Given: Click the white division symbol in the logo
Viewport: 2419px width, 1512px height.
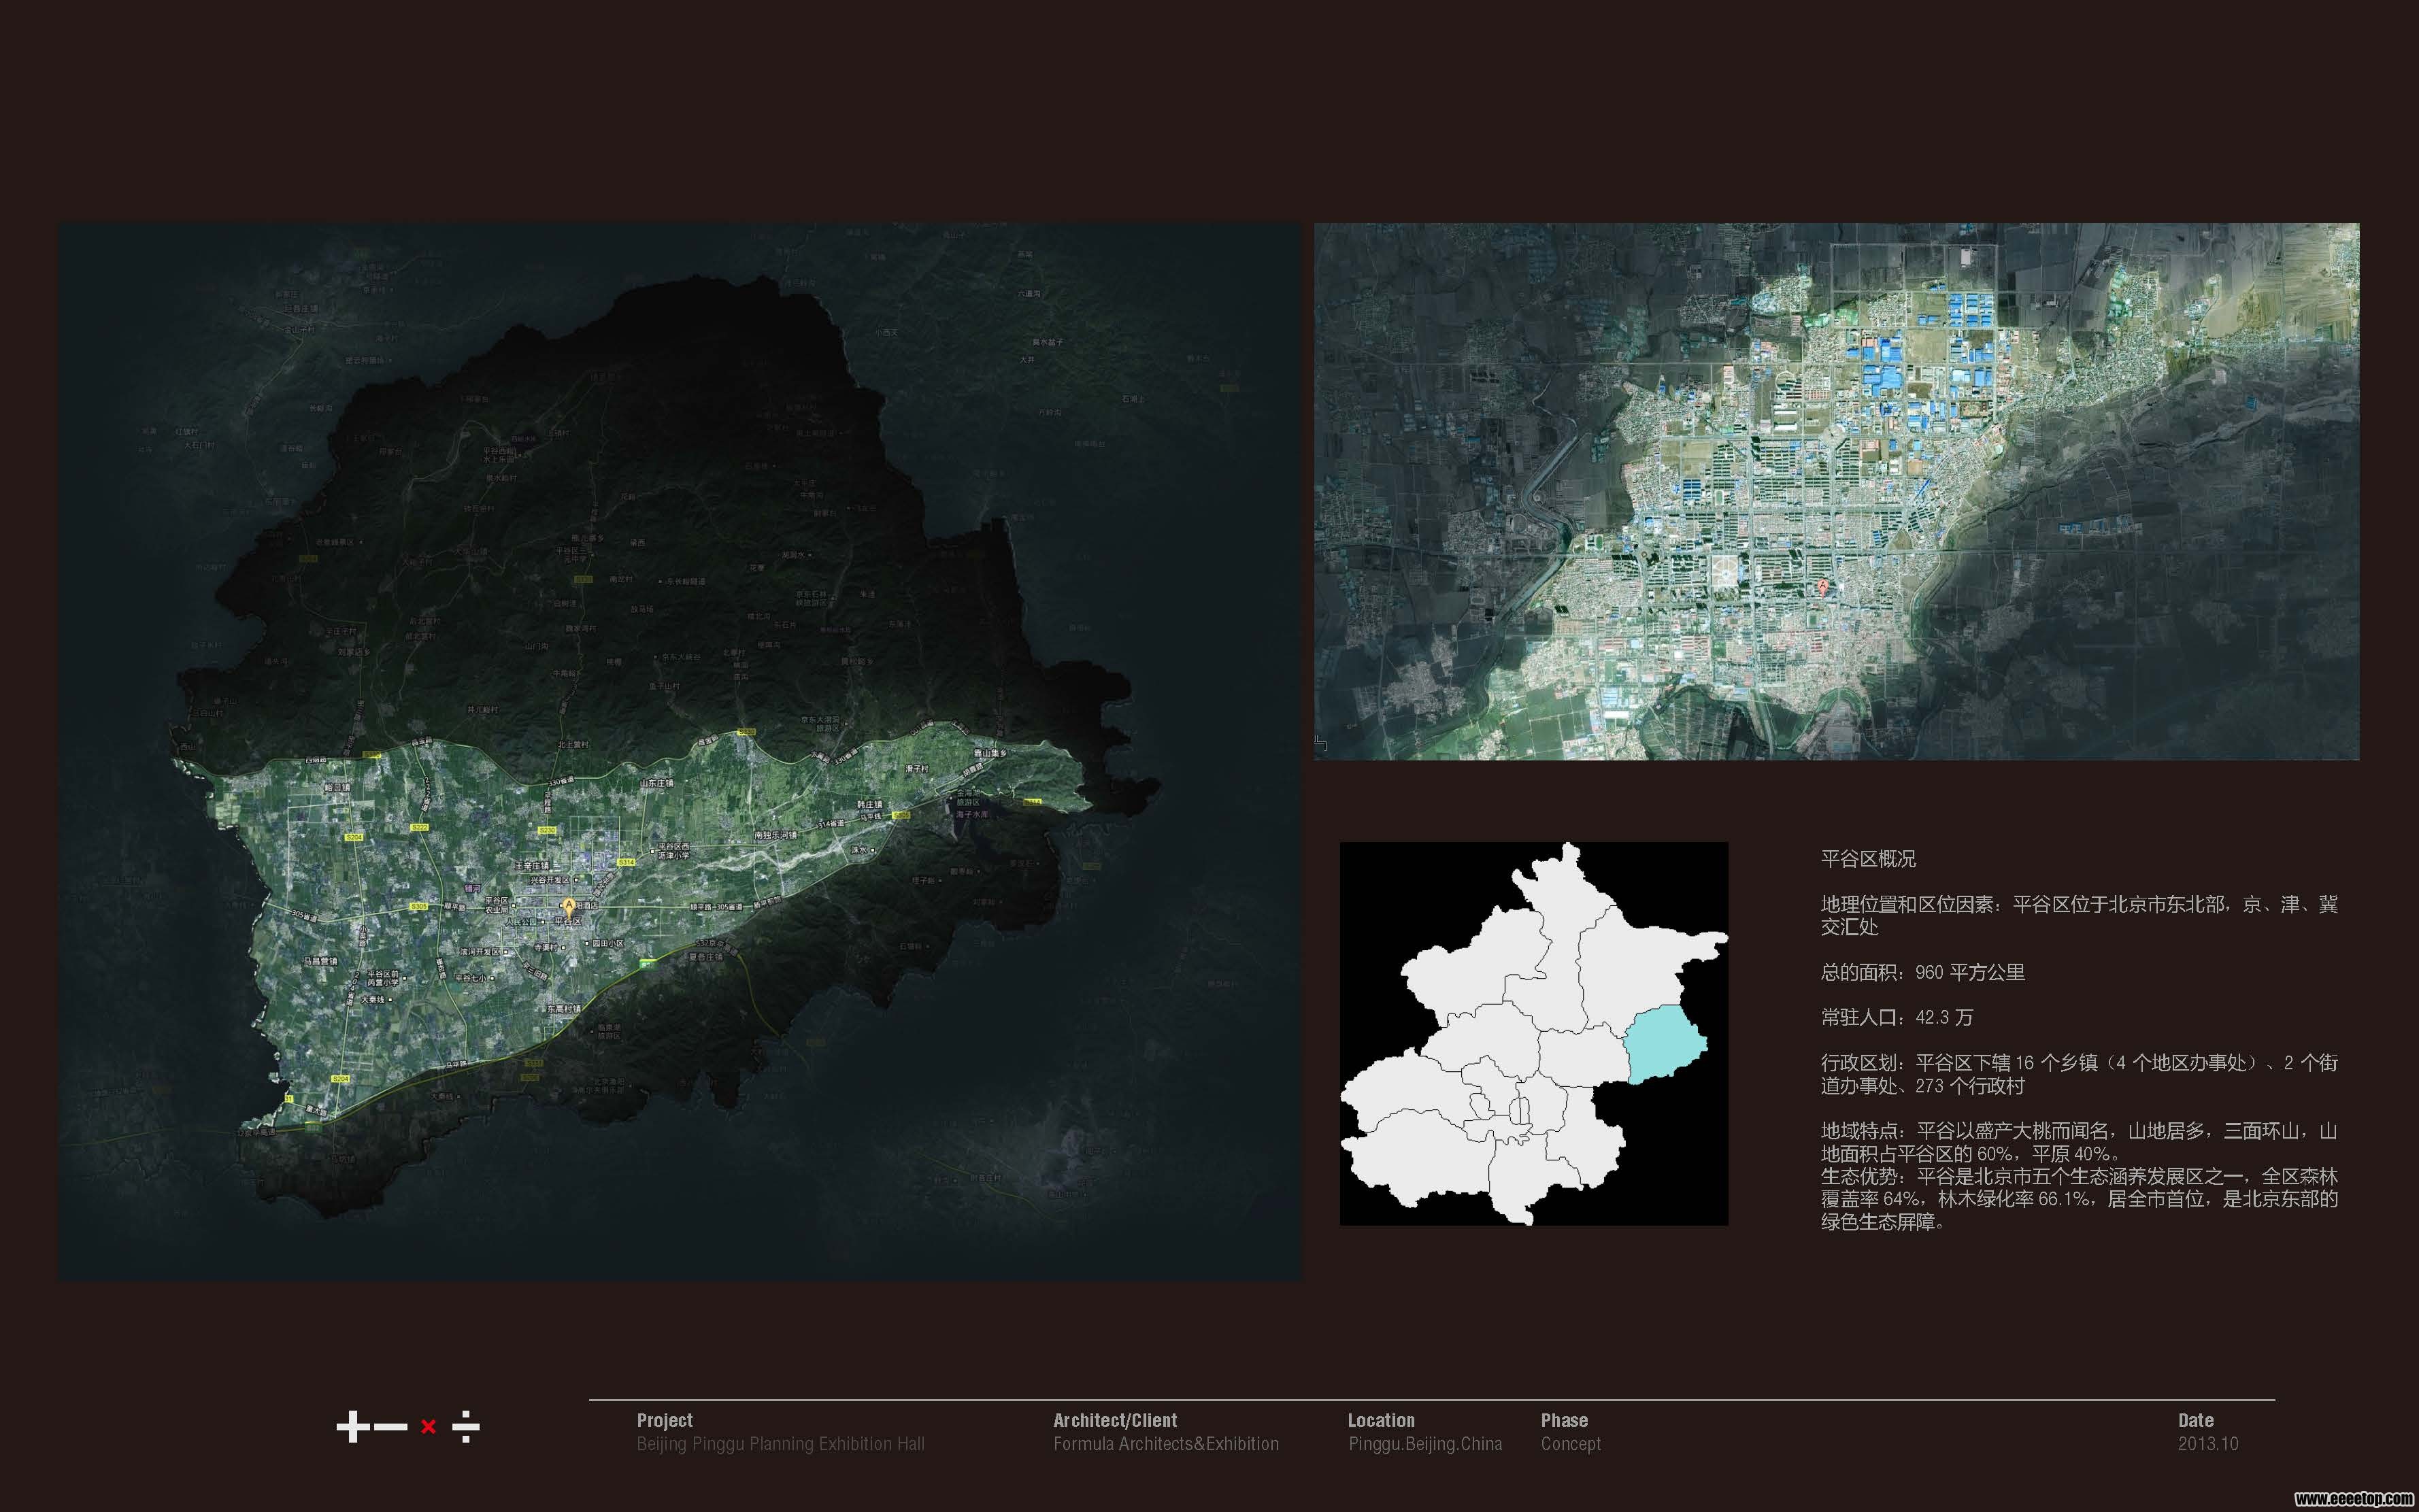Looking at the screenshot, I should [465, 1426].
